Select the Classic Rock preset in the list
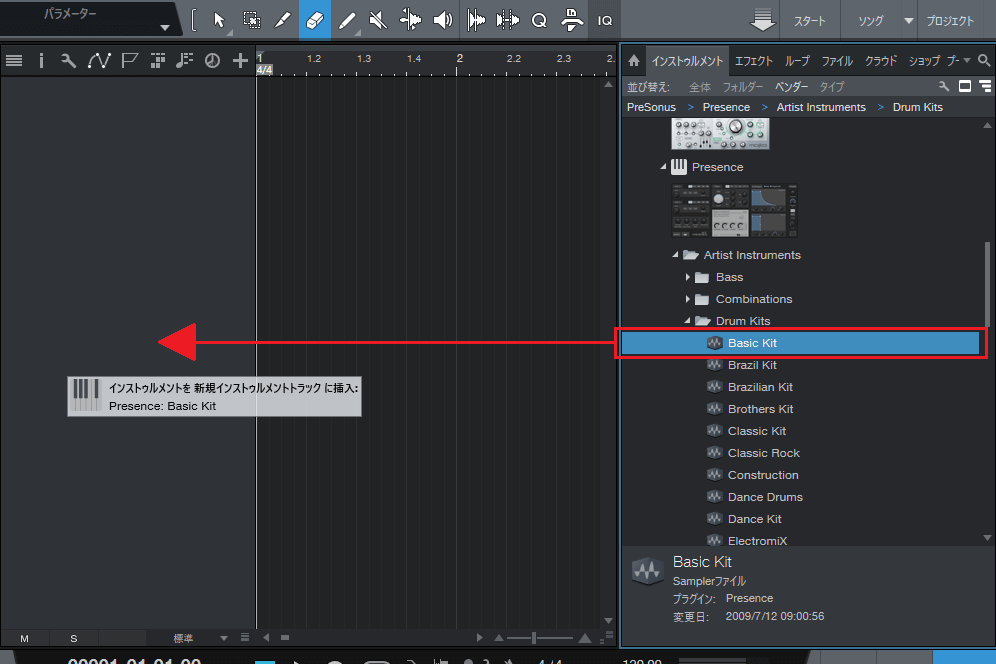 point(763,453)
